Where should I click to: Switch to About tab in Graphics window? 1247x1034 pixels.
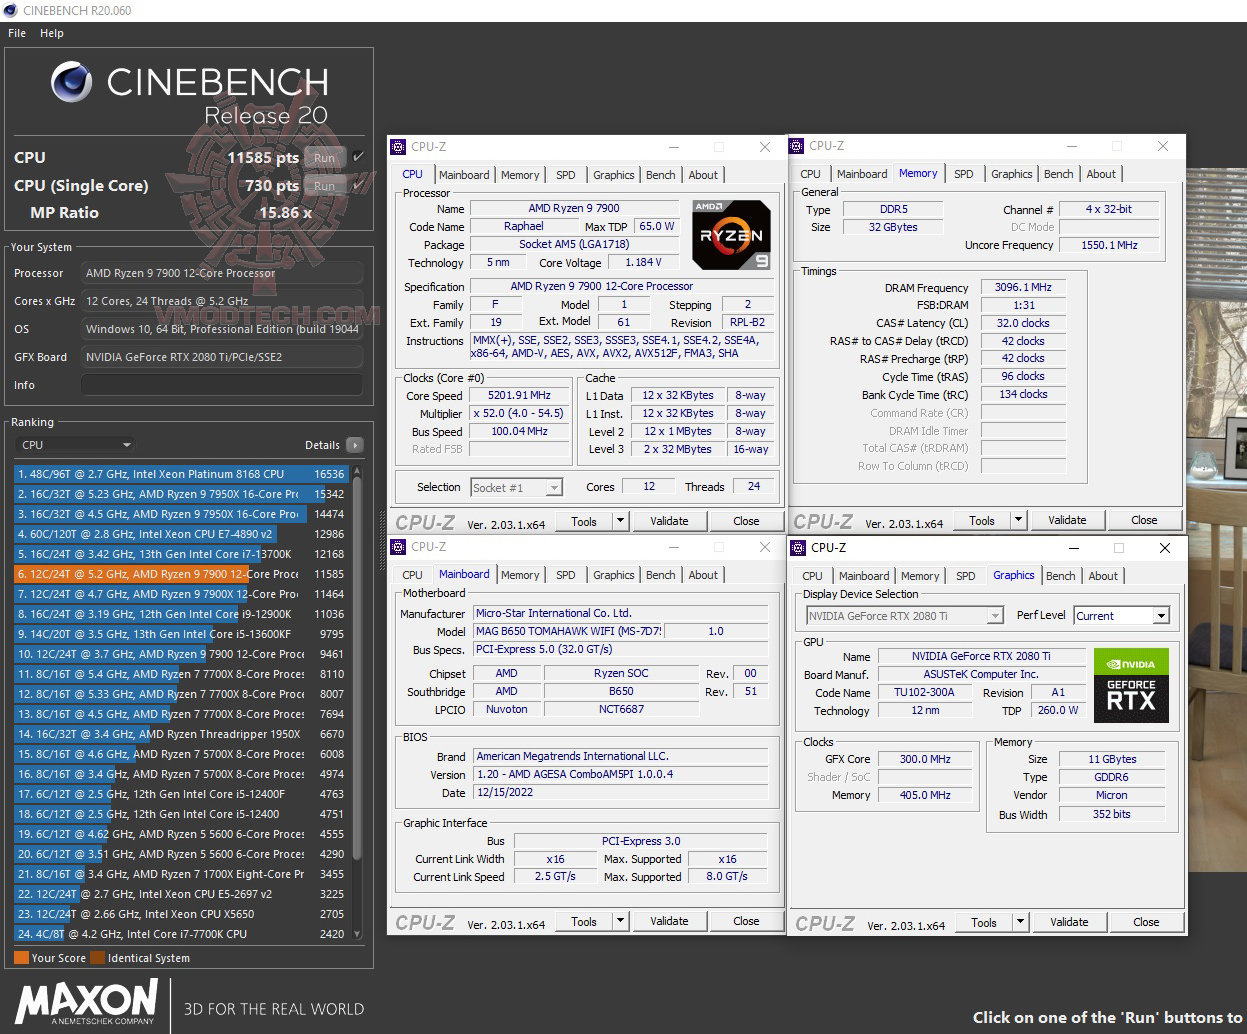pos(1103,576)
